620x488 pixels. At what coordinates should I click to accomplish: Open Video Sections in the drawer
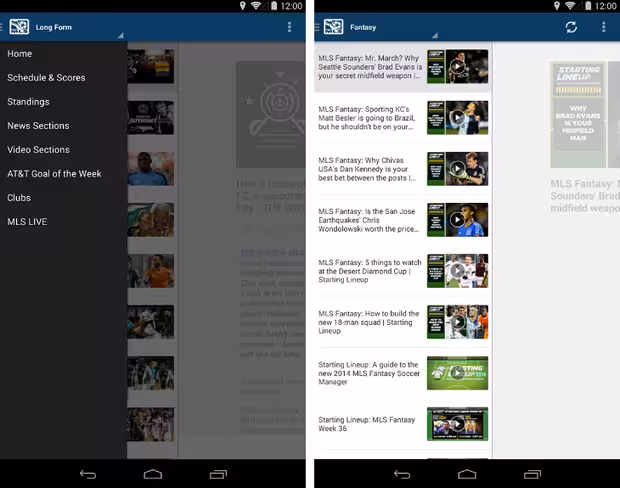point(63,150)
